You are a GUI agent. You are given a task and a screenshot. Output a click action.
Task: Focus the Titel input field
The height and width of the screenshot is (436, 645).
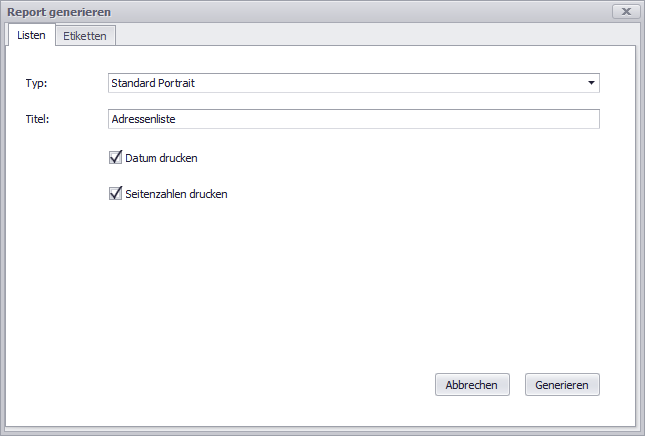(353, 119)
